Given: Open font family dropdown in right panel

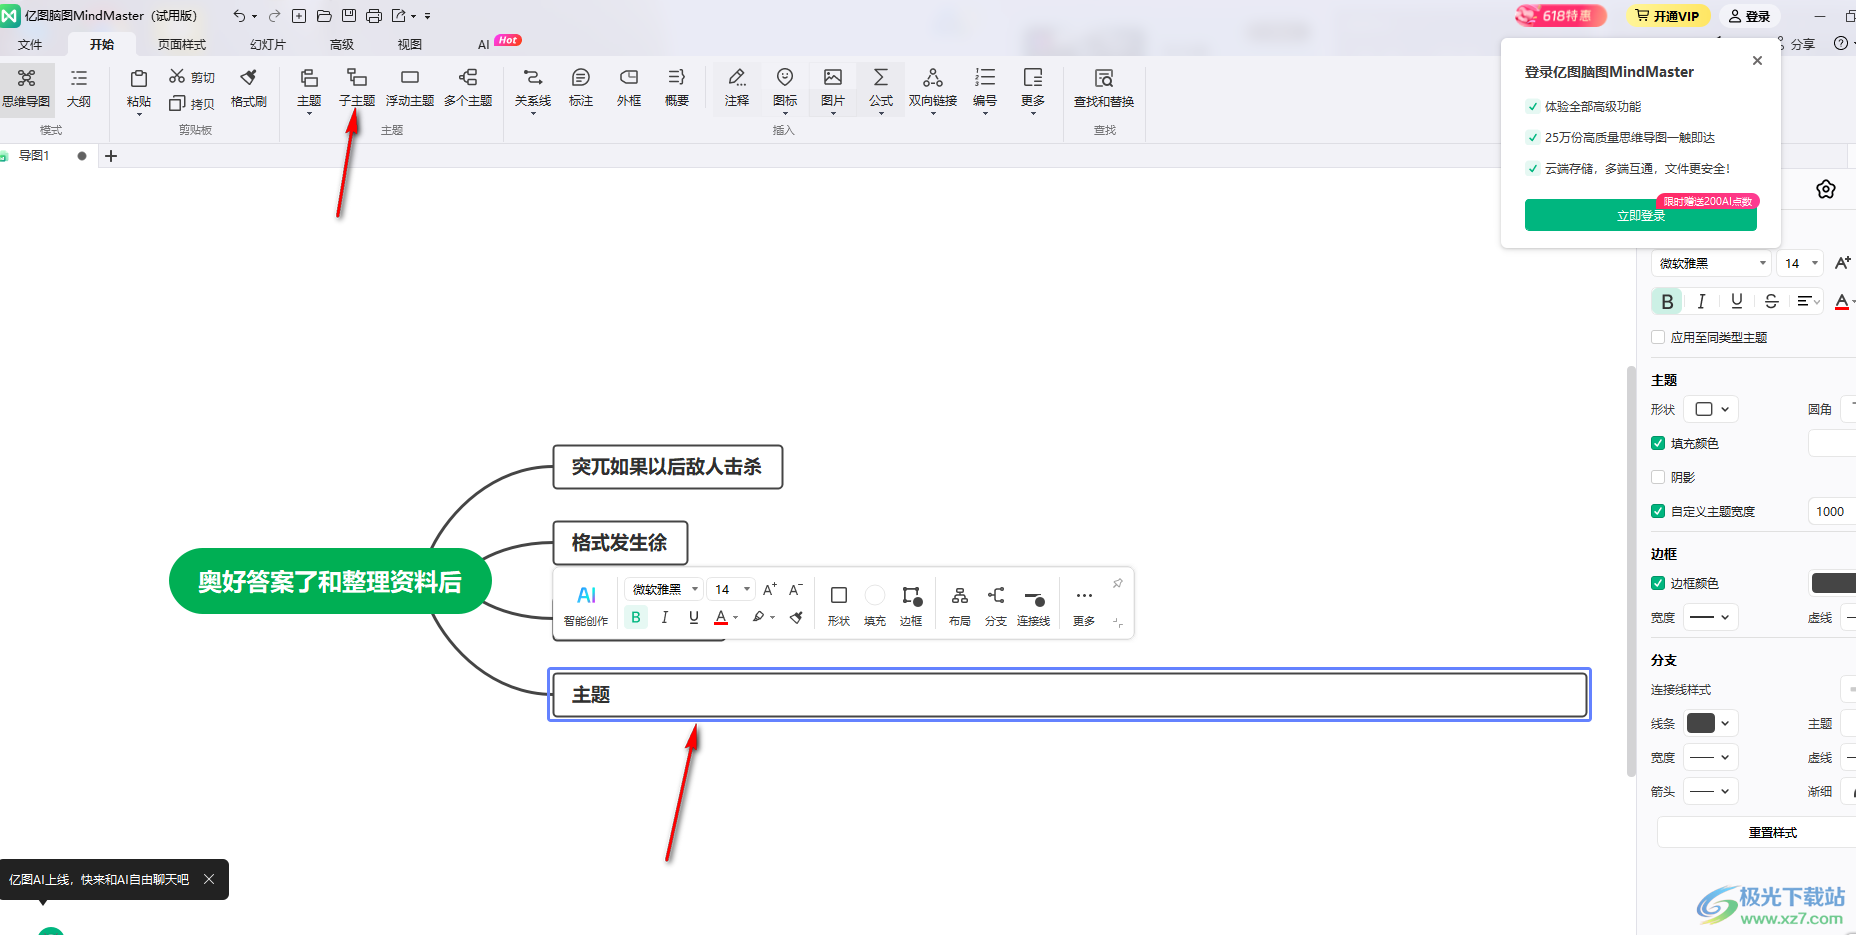Looking at the screenshot, I should click(x=1712, y=263).
